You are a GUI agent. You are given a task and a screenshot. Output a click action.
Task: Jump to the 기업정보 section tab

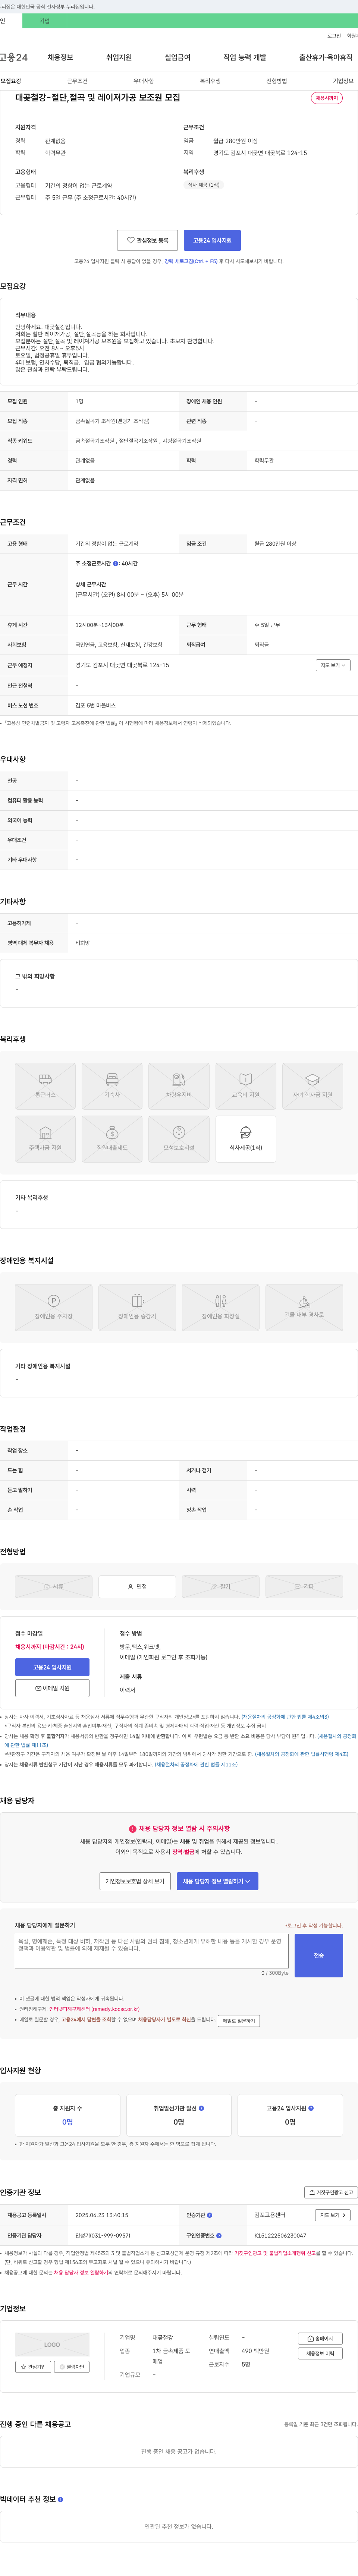[343, 81]
